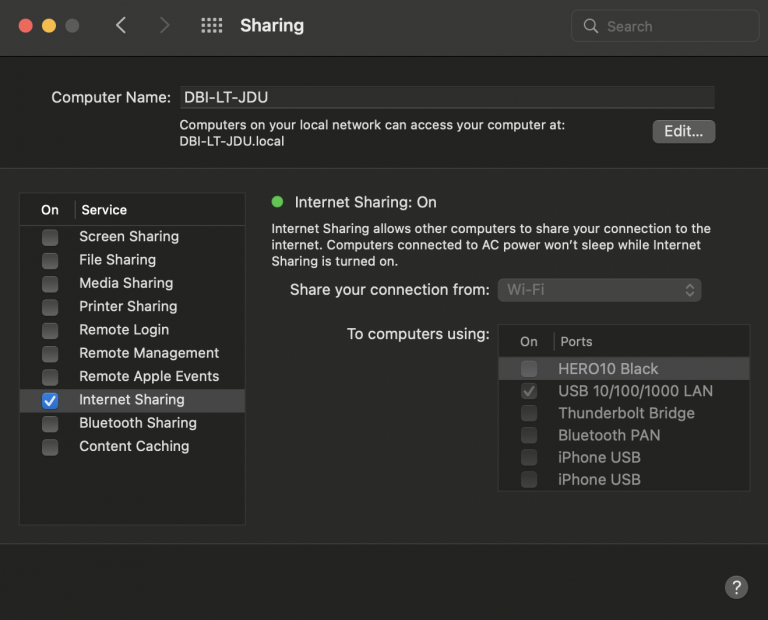Click the green Internet Sharing status indicator
The image size is (768, 620).
tap(278, 202)
